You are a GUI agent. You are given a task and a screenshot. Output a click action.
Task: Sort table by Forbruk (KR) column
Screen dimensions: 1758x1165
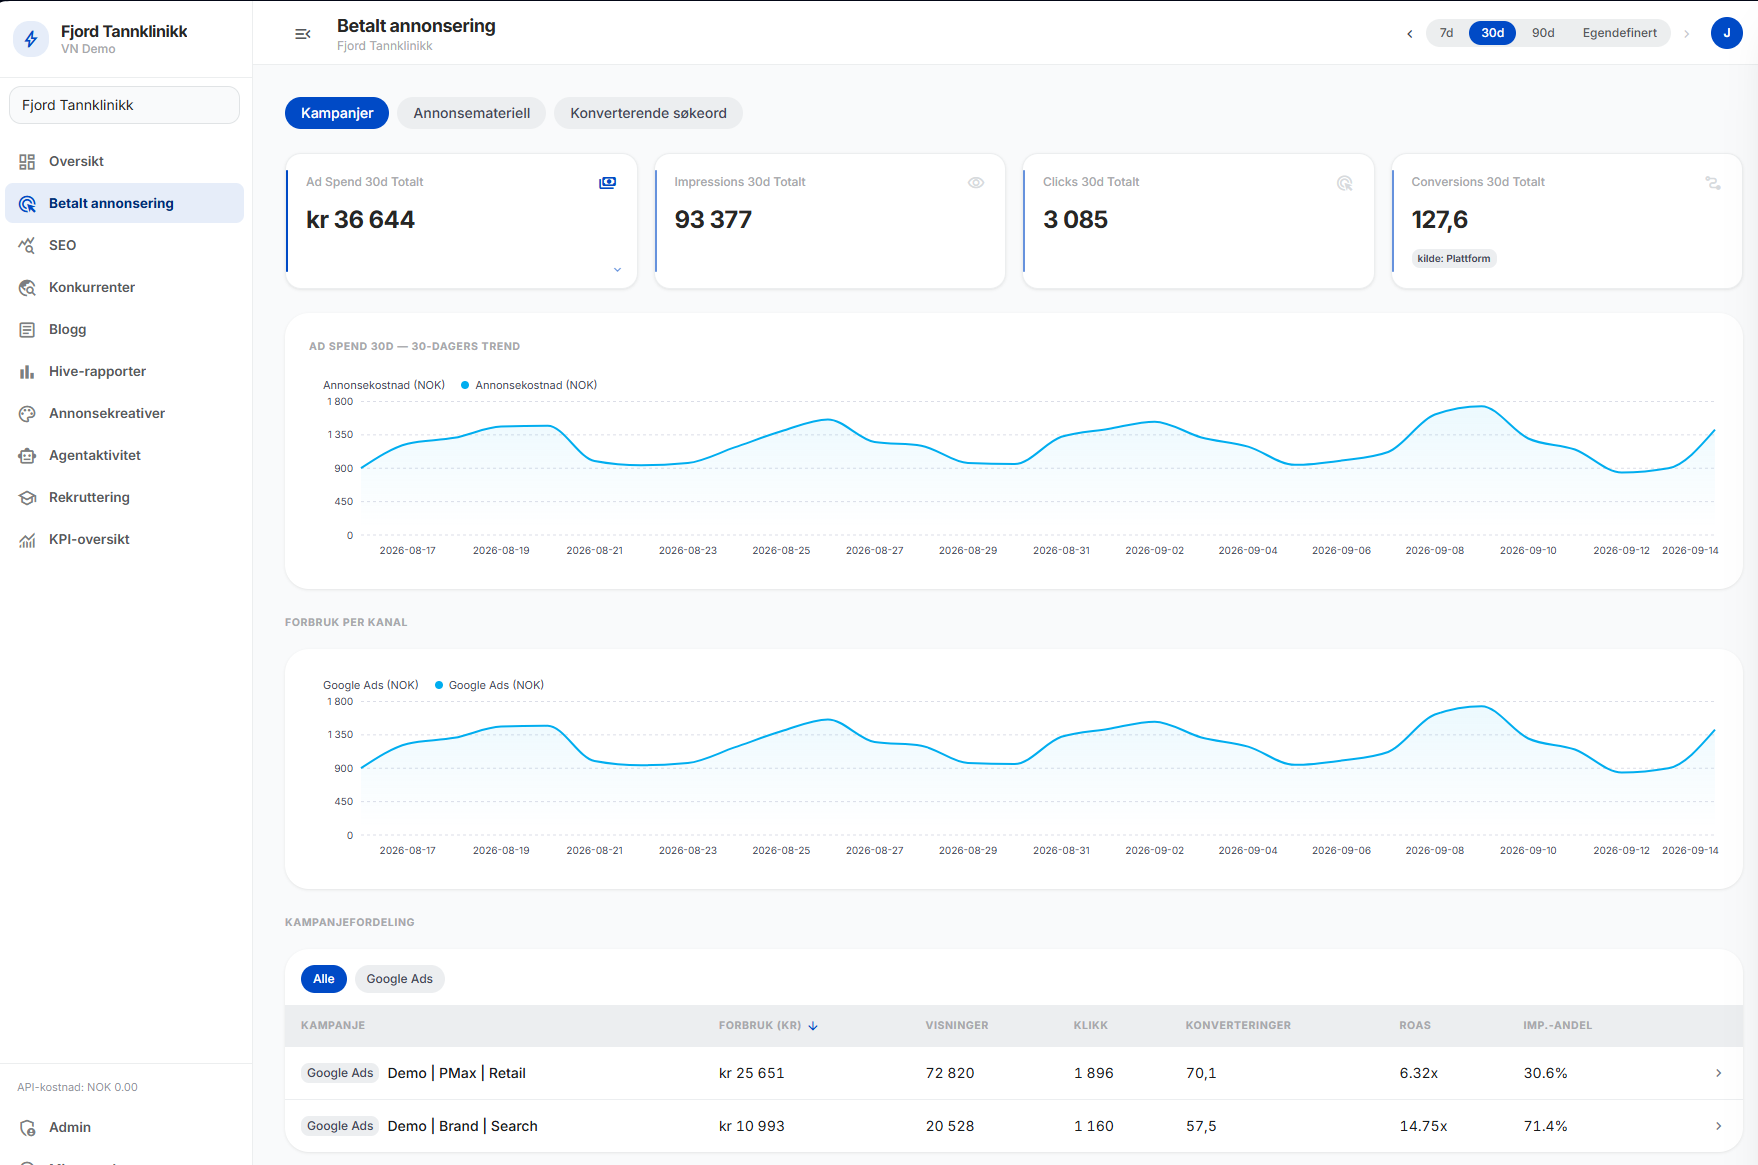(x=768, y=1026)
